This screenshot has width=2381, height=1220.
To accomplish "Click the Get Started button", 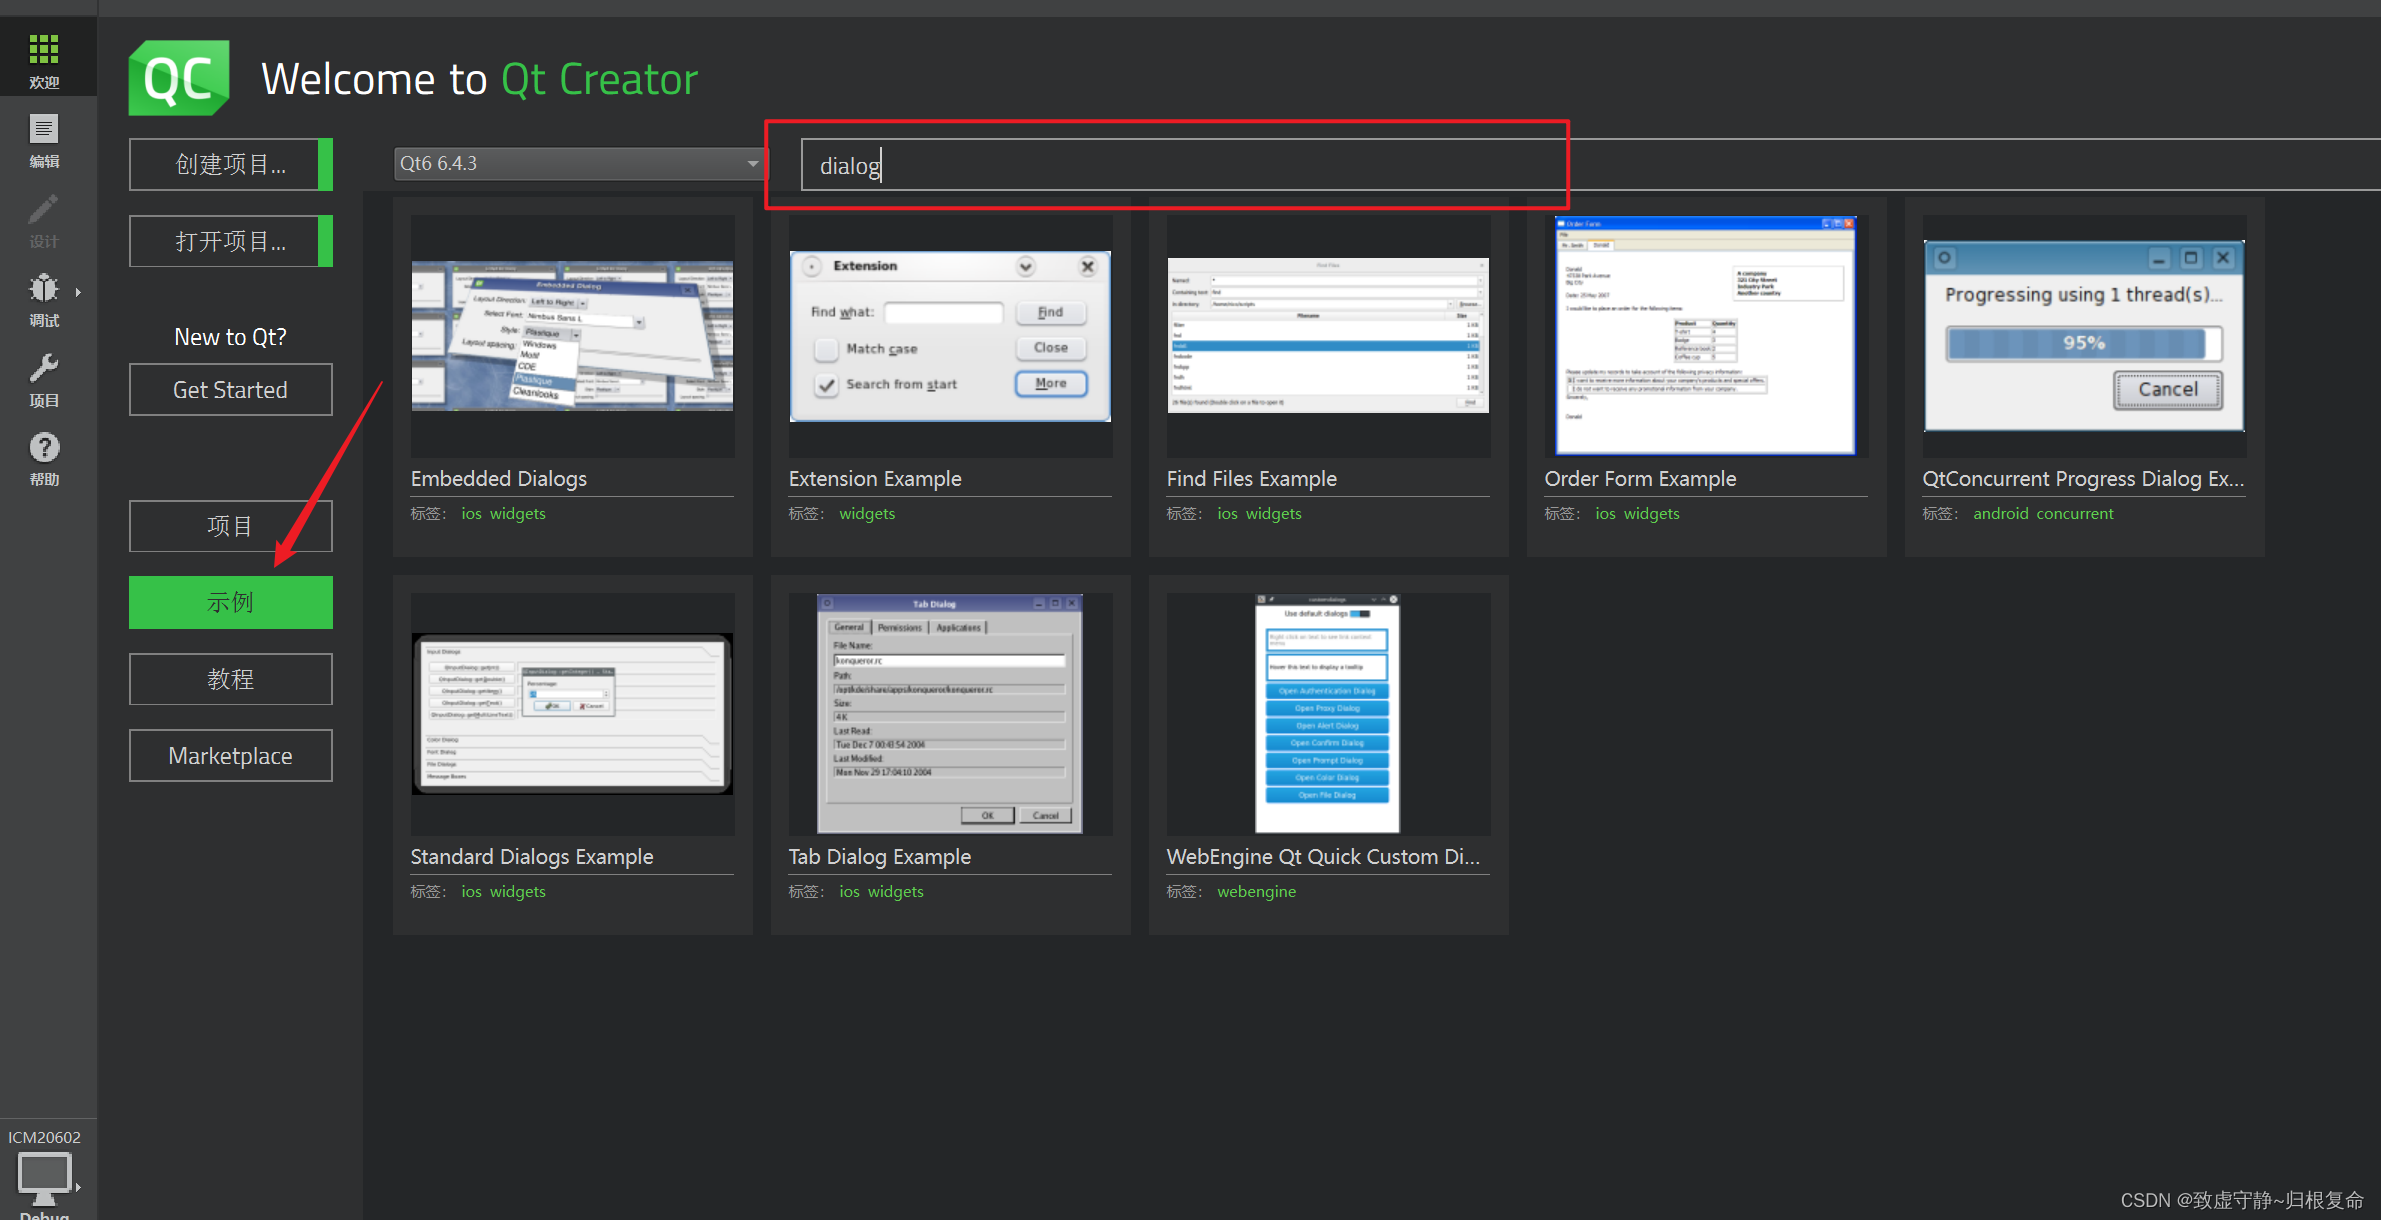I will pyautogui.click(x=230, y=390).
